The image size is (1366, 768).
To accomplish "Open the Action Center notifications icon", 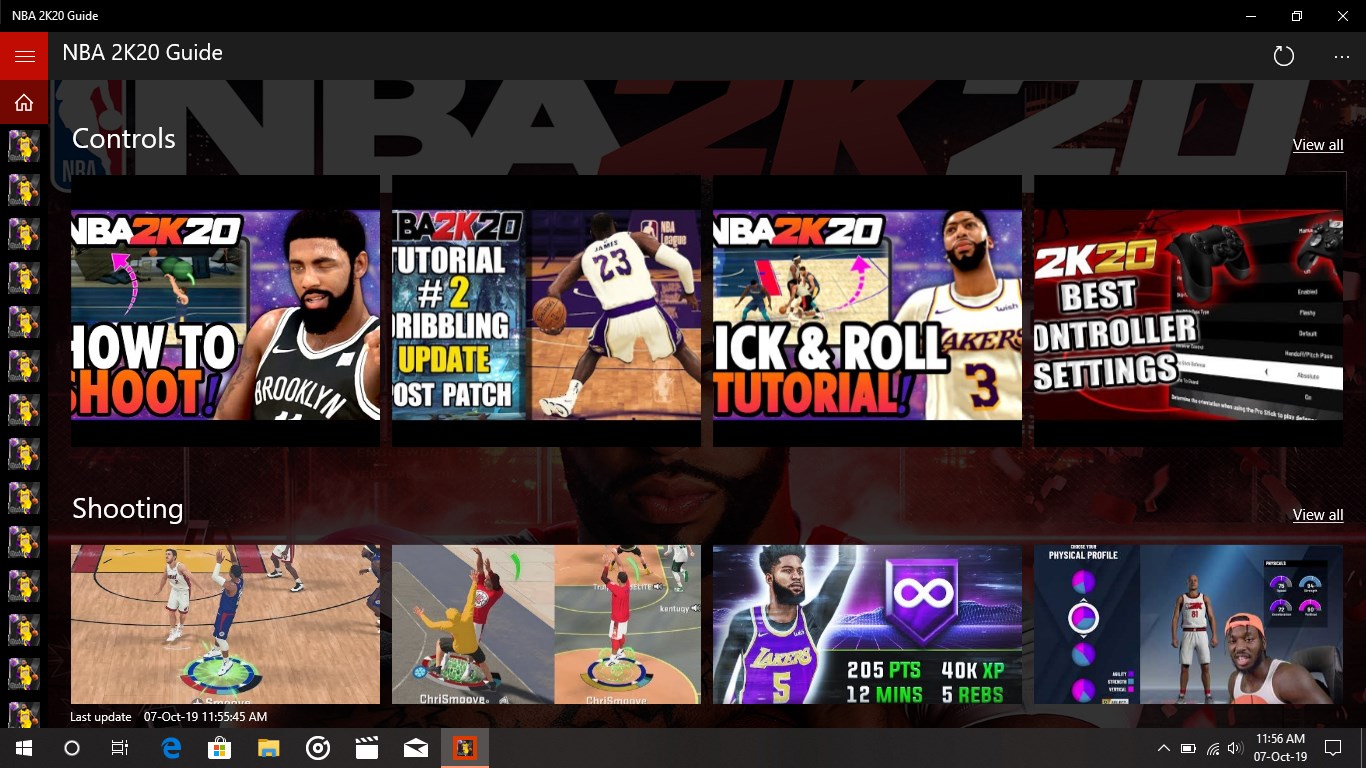I will [1333, 748].
